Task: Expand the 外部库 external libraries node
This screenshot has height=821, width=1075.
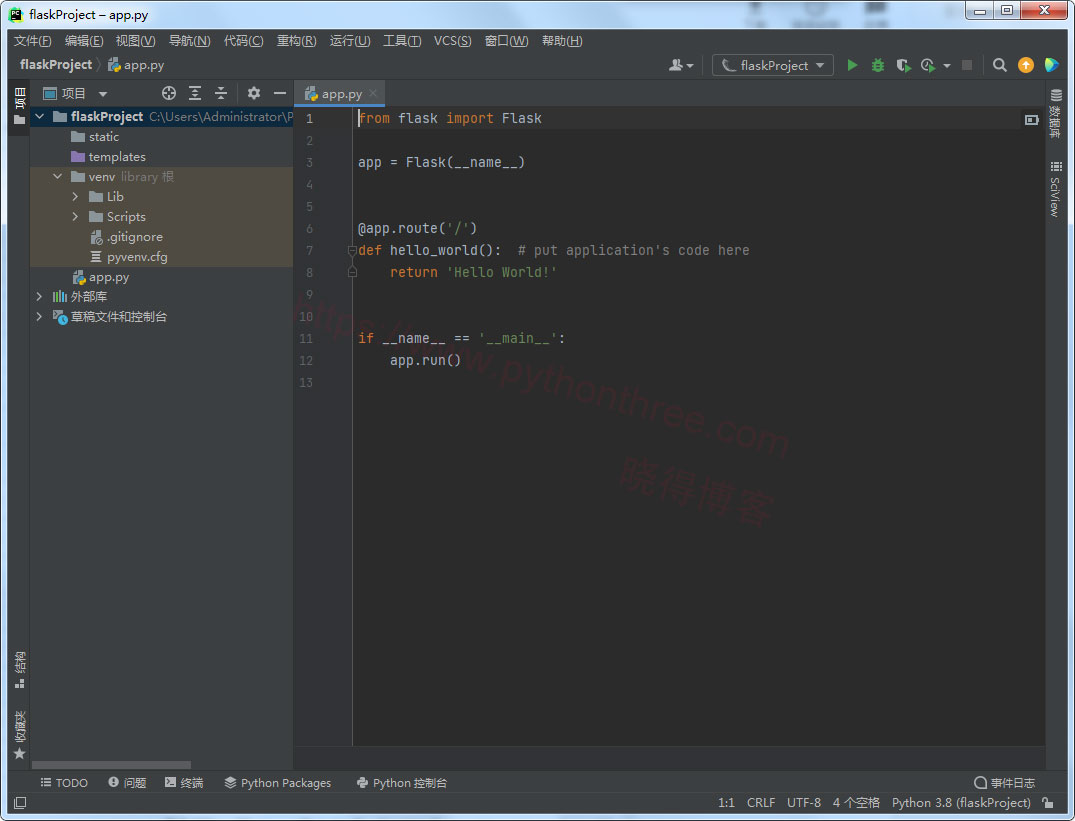Action: click(x=38, y=296)
